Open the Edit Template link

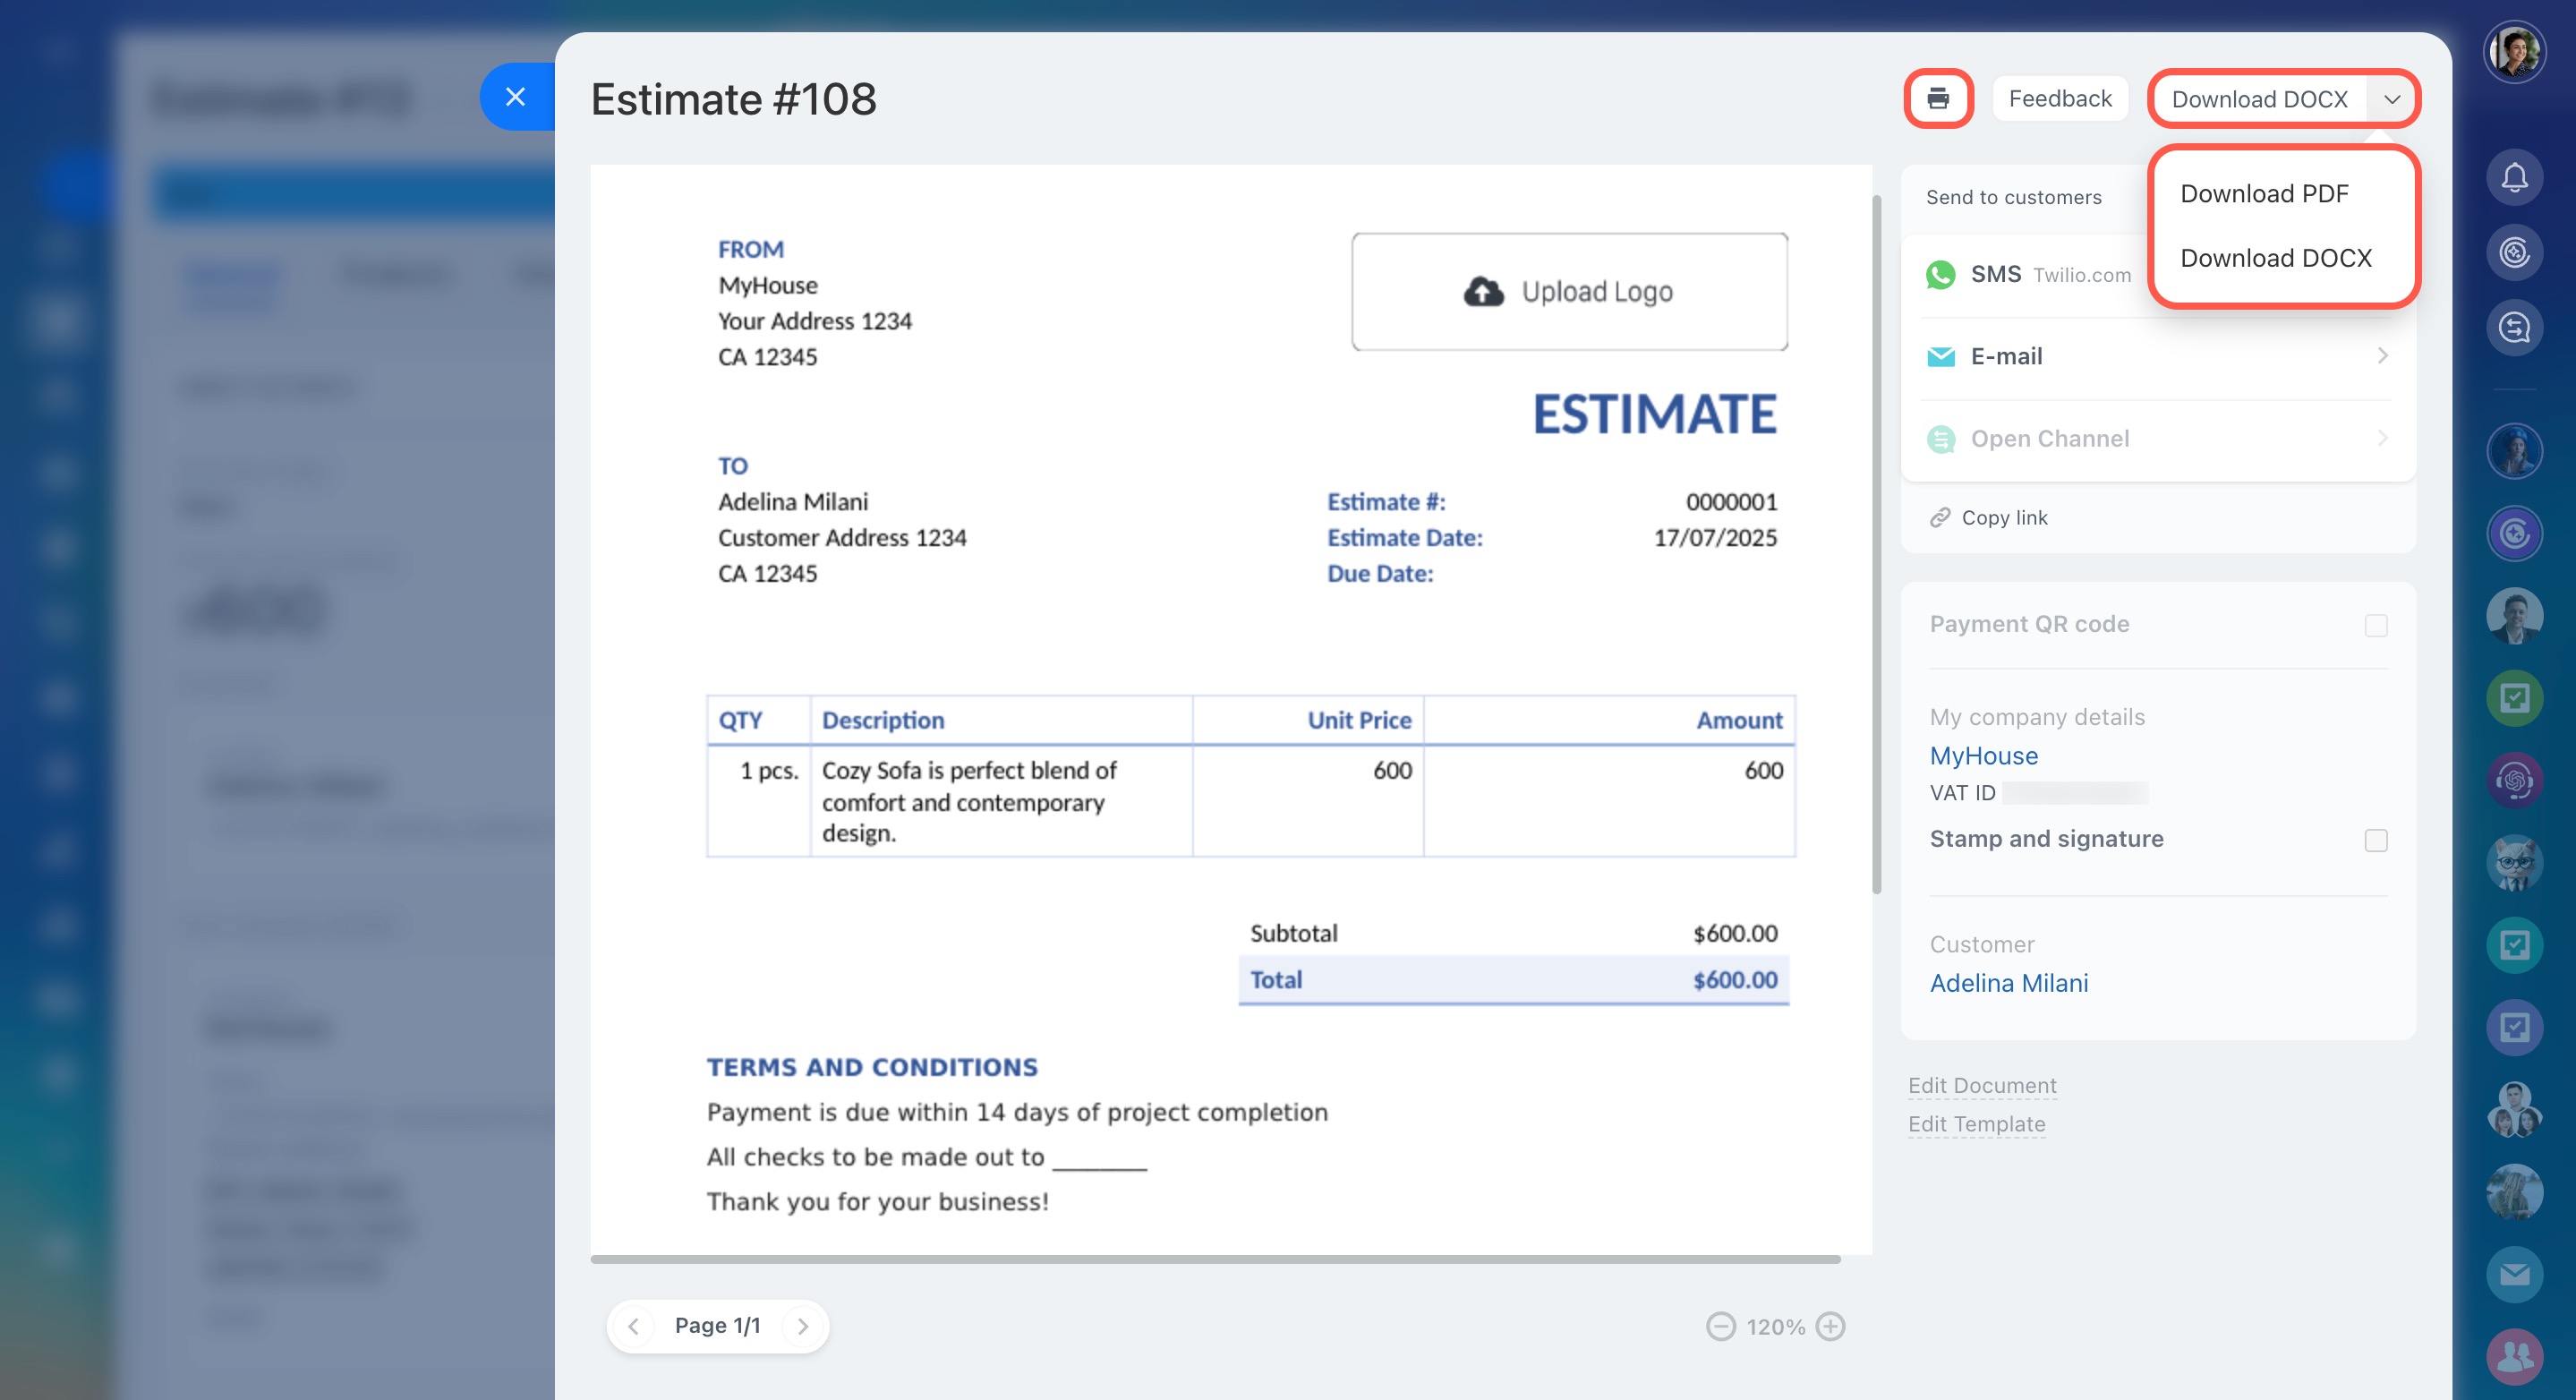pos(1976,1124)
